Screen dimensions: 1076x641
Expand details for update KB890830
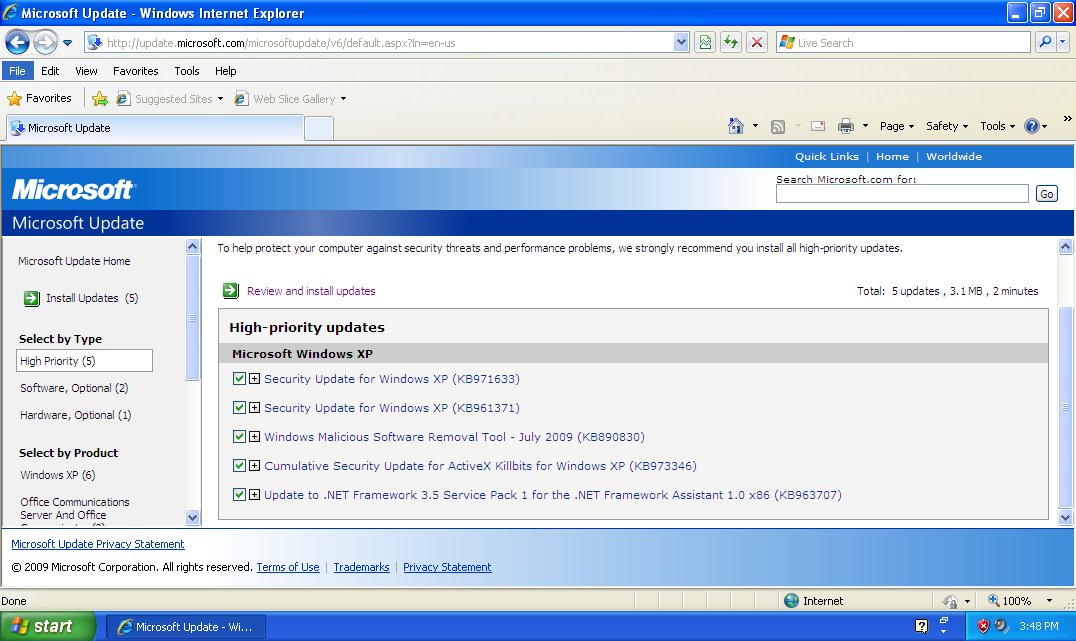pos(255,436)
